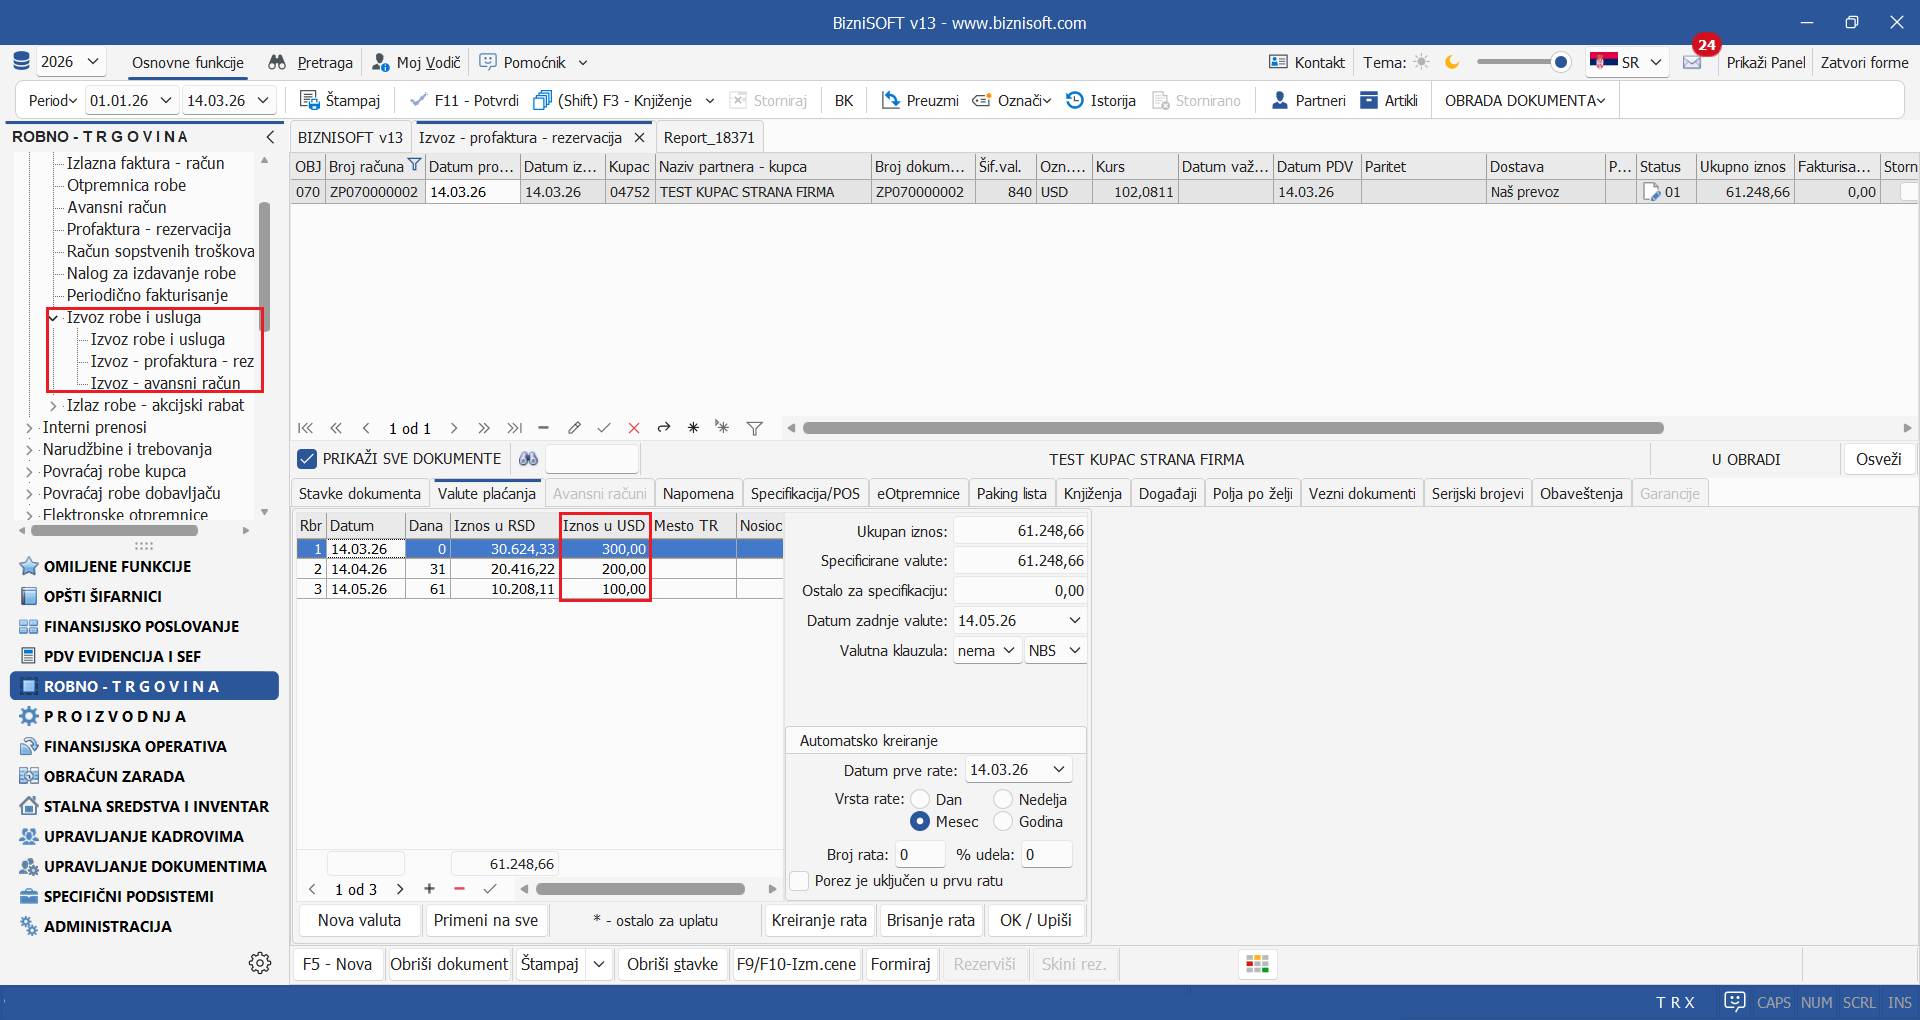Screen dimensions: 1920x1020
Task: Click the Preuzmi import icon
Action: tap(891, 100)
